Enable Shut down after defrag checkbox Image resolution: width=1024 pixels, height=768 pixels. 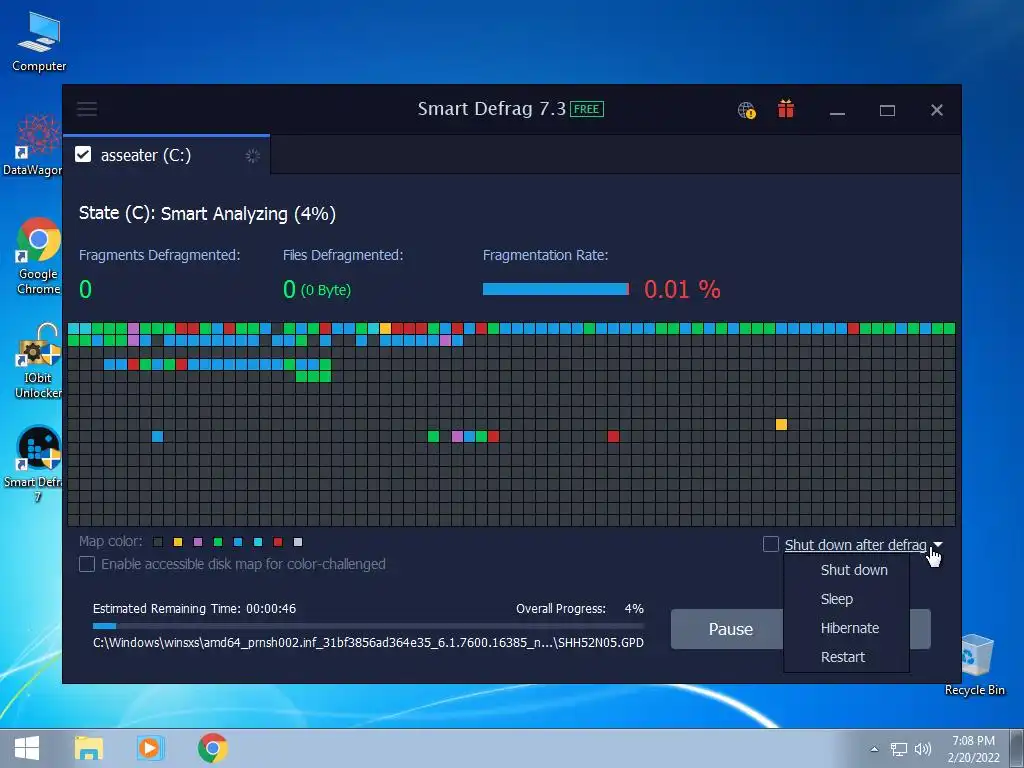click(771, 544)
